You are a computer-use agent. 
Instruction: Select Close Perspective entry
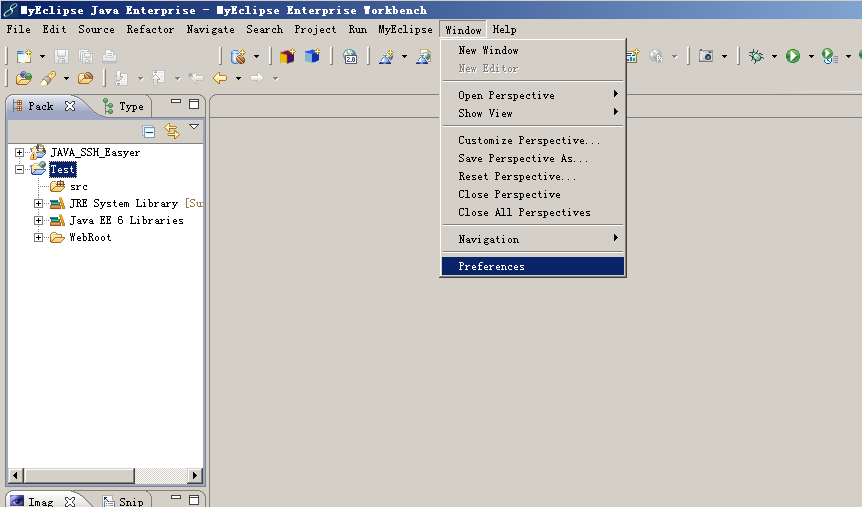click(533, 194)
